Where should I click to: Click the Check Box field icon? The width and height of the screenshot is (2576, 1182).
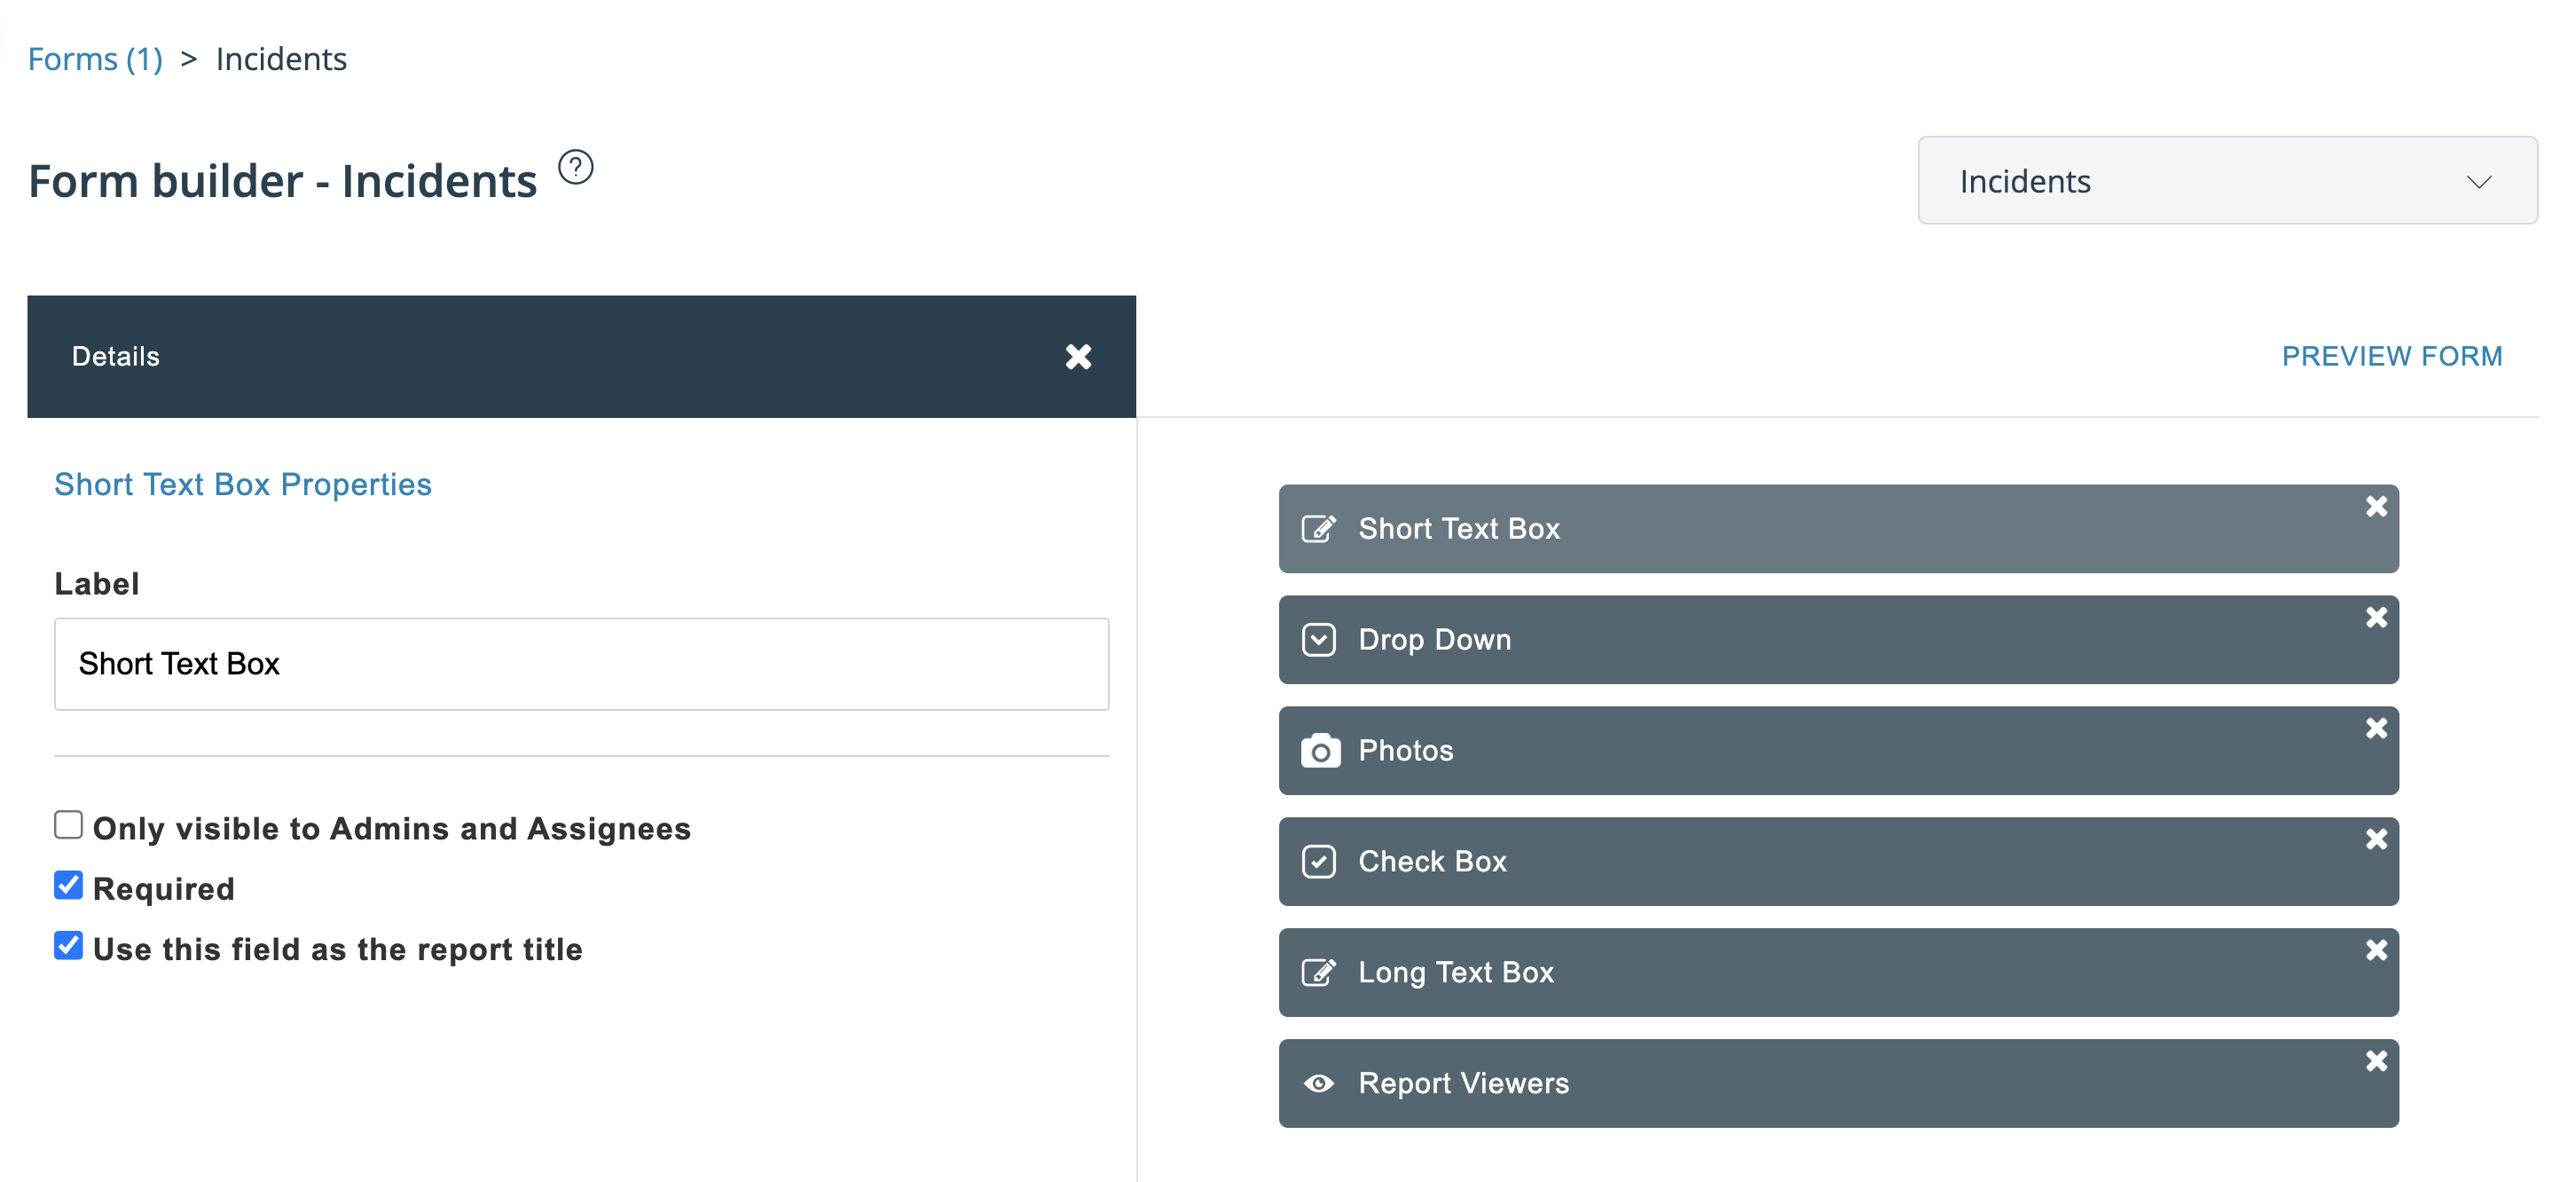1318,862
